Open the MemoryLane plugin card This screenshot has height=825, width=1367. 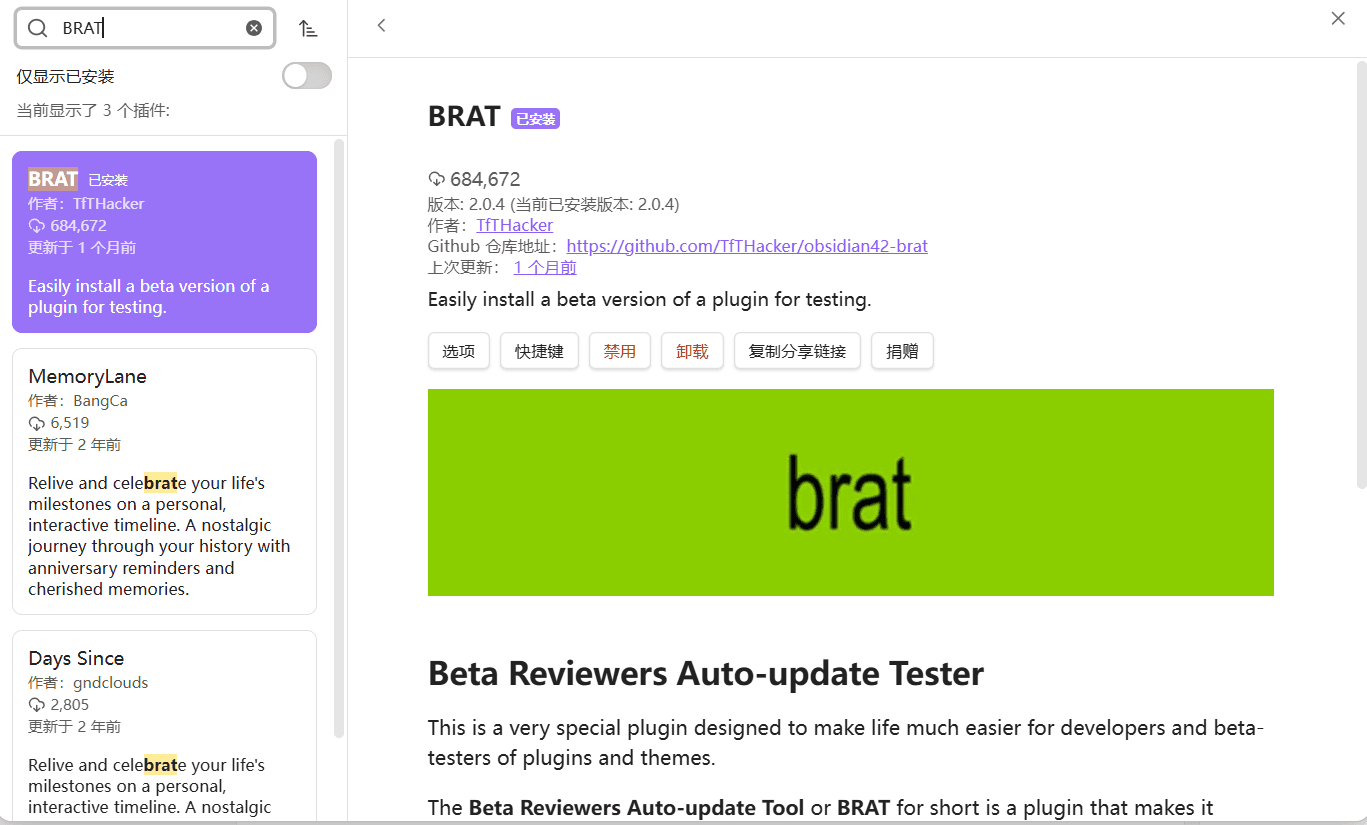coord(164,481)
